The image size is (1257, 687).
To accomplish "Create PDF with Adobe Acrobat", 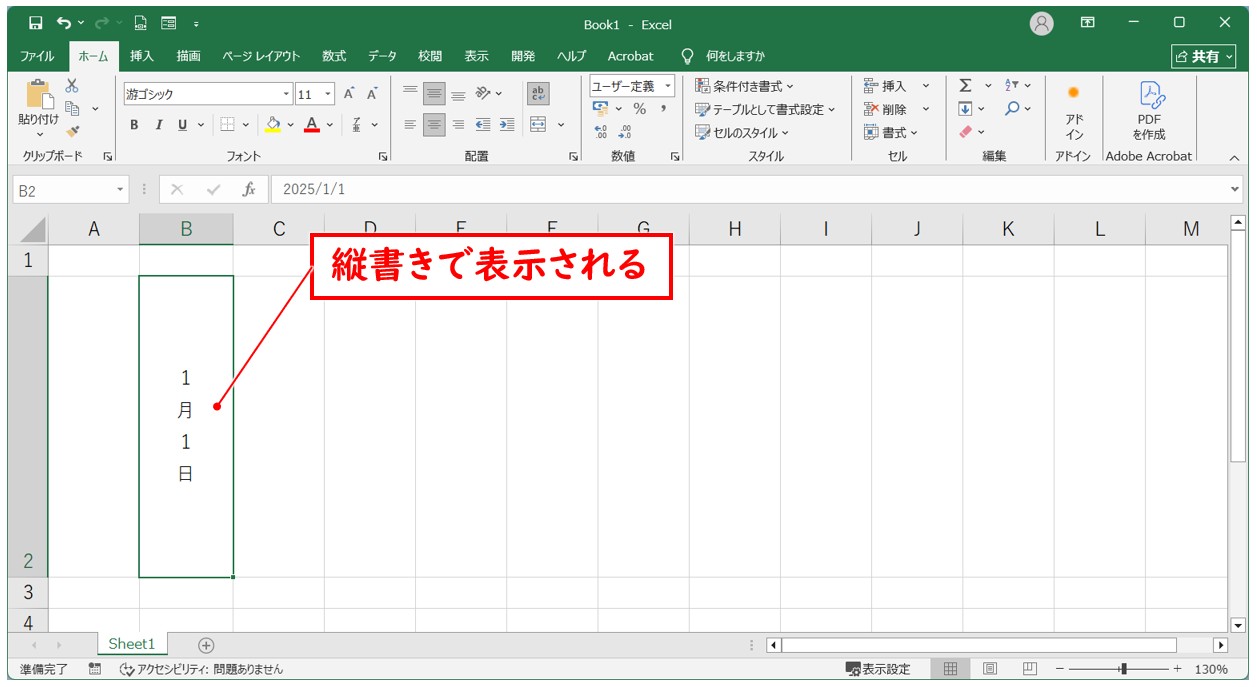I will click(x=1150, y=112).
